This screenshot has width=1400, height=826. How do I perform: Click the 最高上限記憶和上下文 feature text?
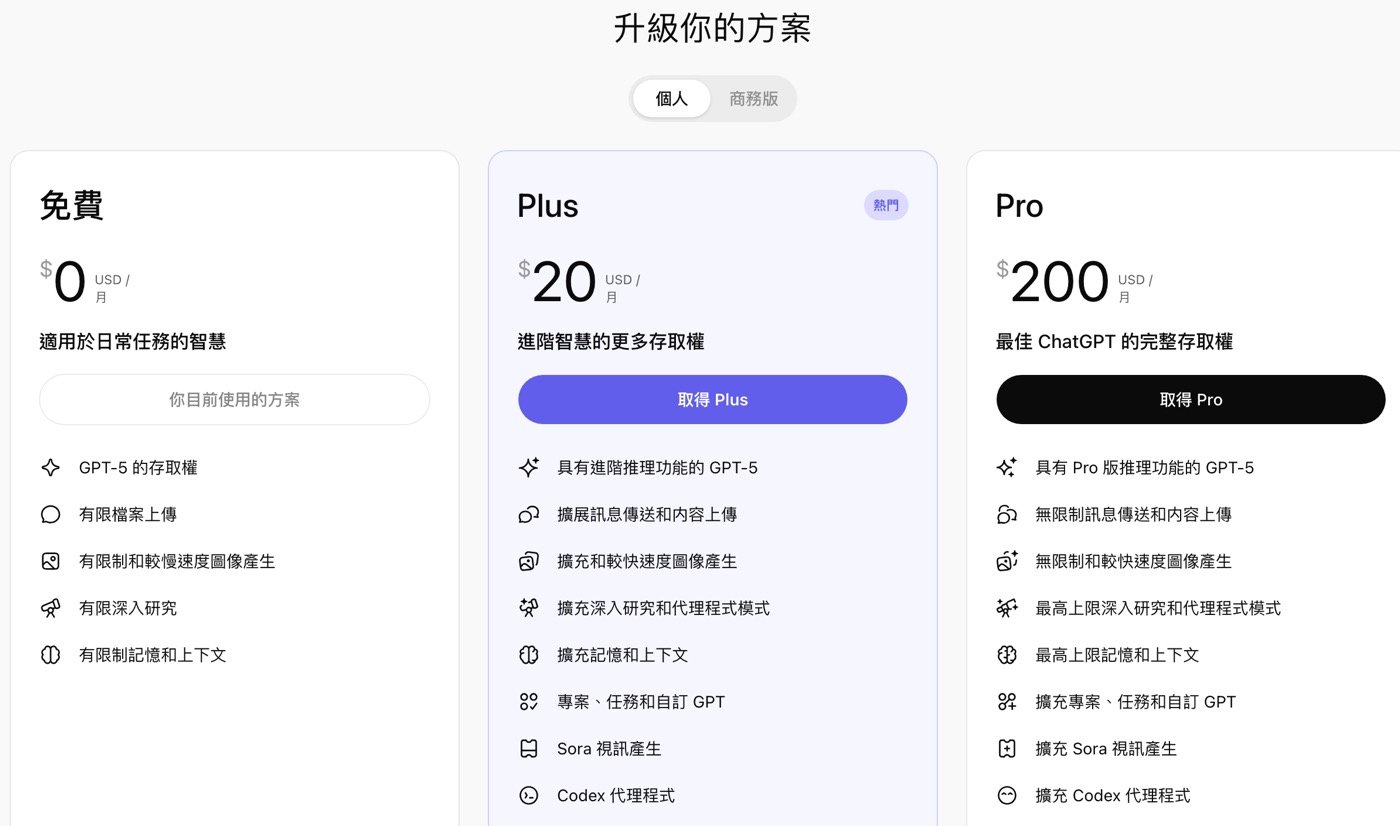(x=1117, y=655)
